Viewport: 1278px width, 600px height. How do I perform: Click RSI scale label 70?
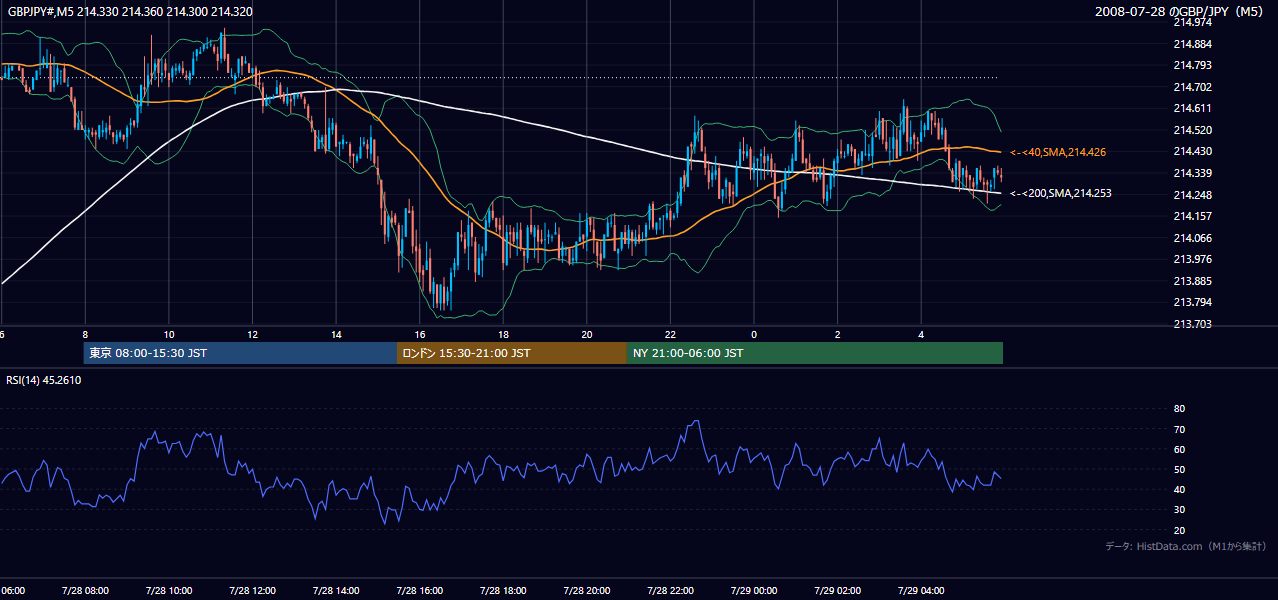(1179, 430)
